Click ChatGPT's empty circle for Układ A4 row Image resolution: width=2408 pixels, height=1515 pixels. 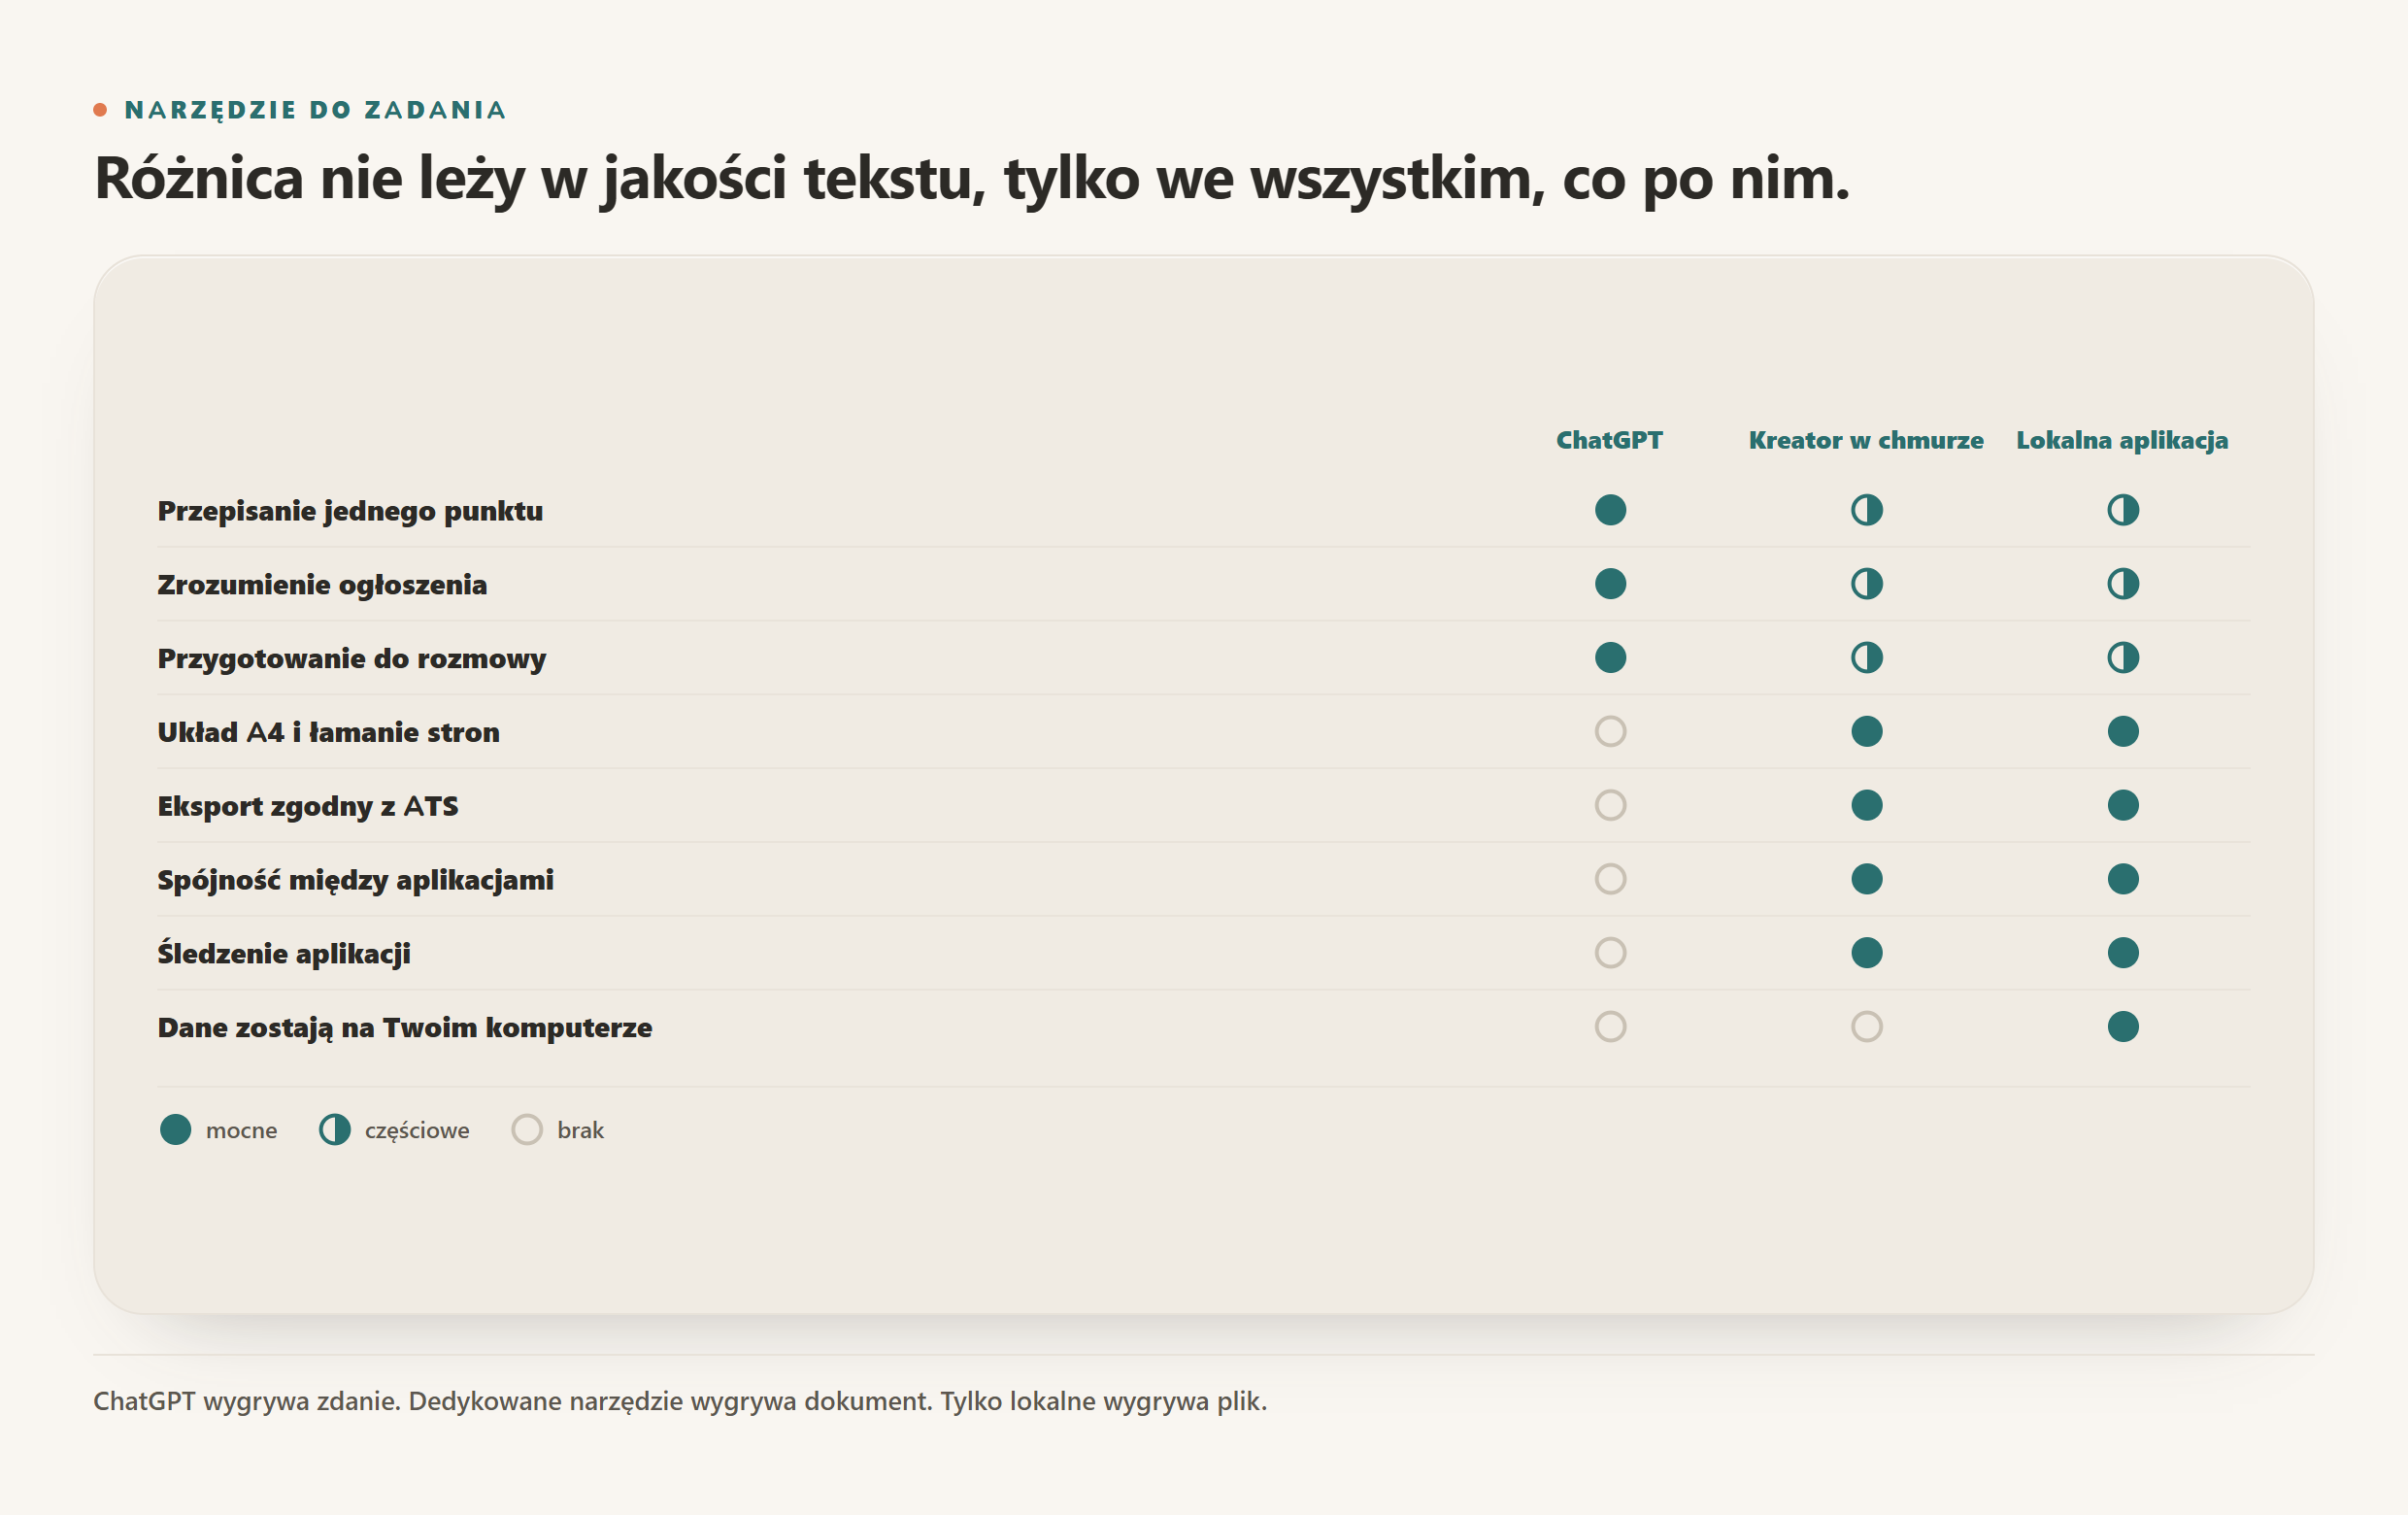coord(1610,732)
